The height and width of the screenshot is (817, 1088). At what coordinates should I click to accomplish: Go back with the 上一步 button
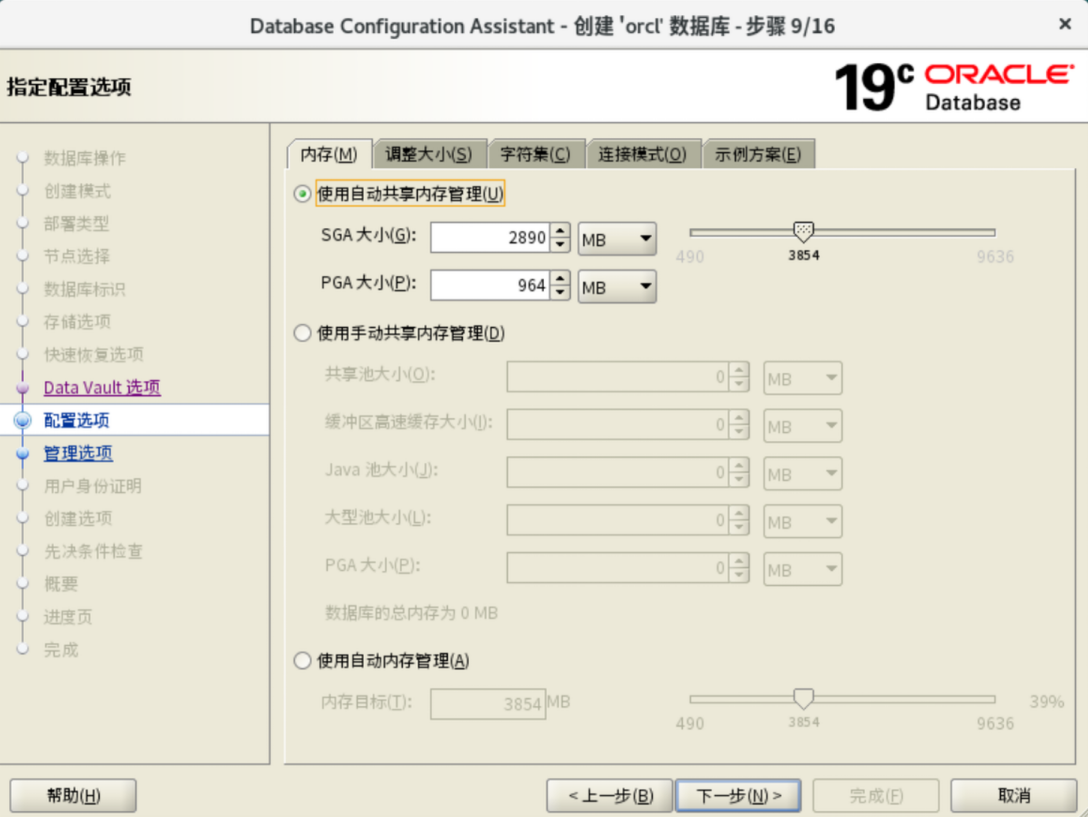pos(610,796)
